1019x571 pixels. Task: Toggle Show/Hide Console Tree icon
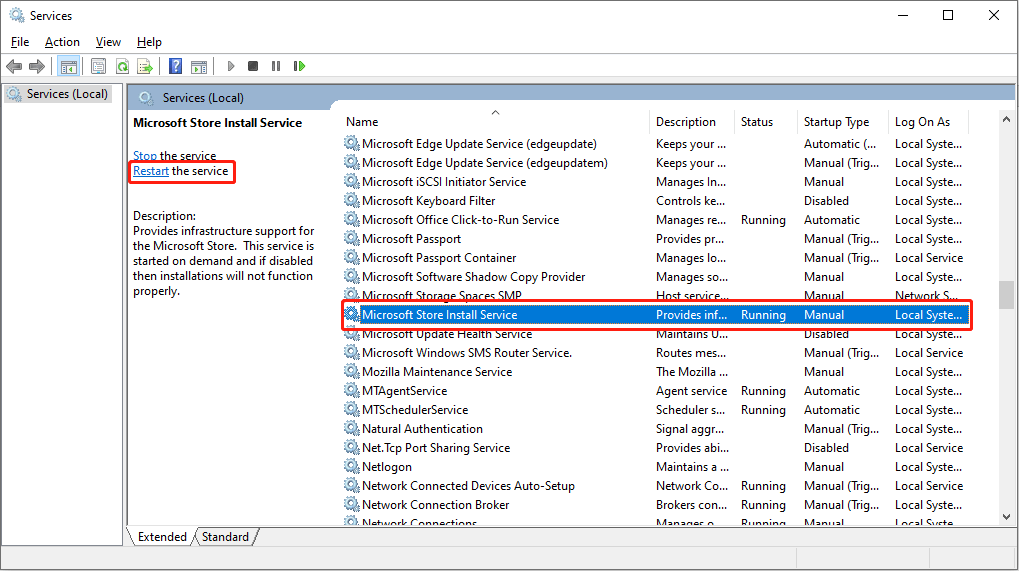point(68,66)
